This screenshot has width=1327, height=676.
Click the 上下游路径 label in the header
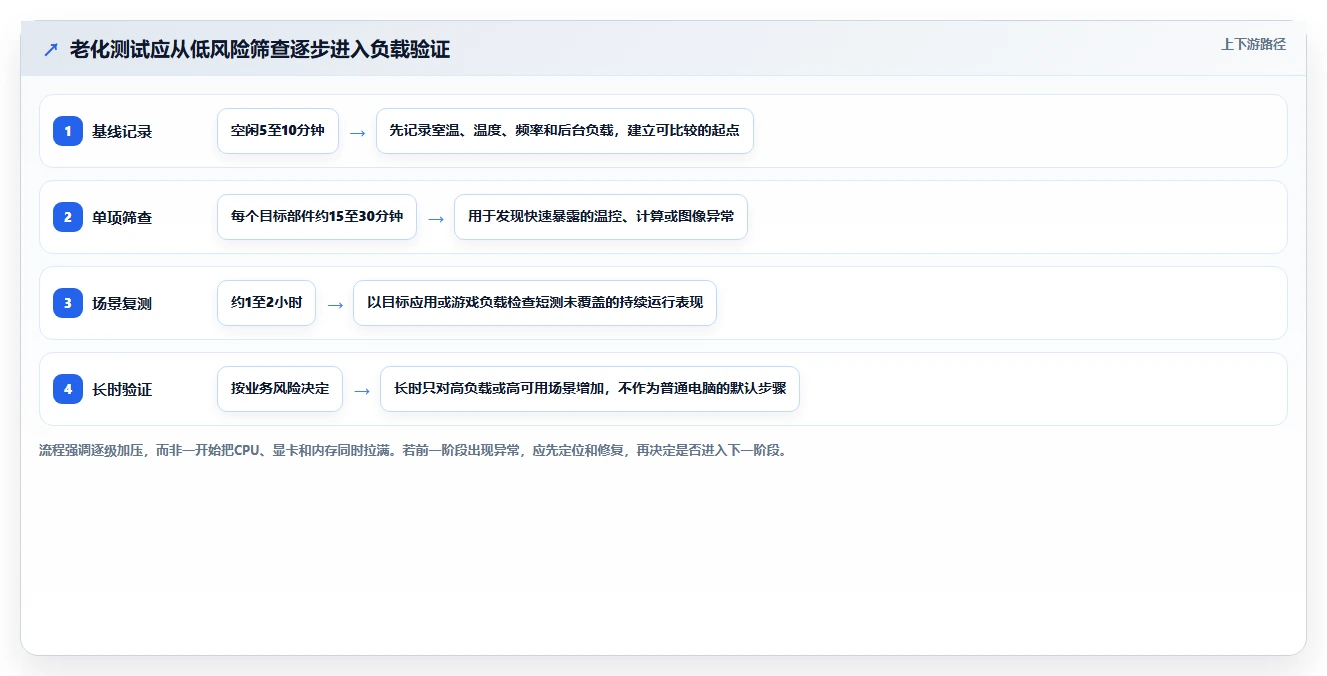tap(1253, 44)
